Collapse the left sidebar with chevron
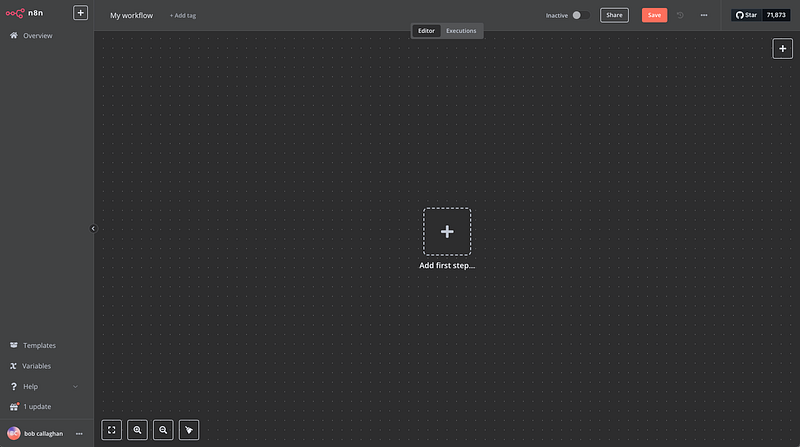The image size is (800, 447). tap(93, 228)
